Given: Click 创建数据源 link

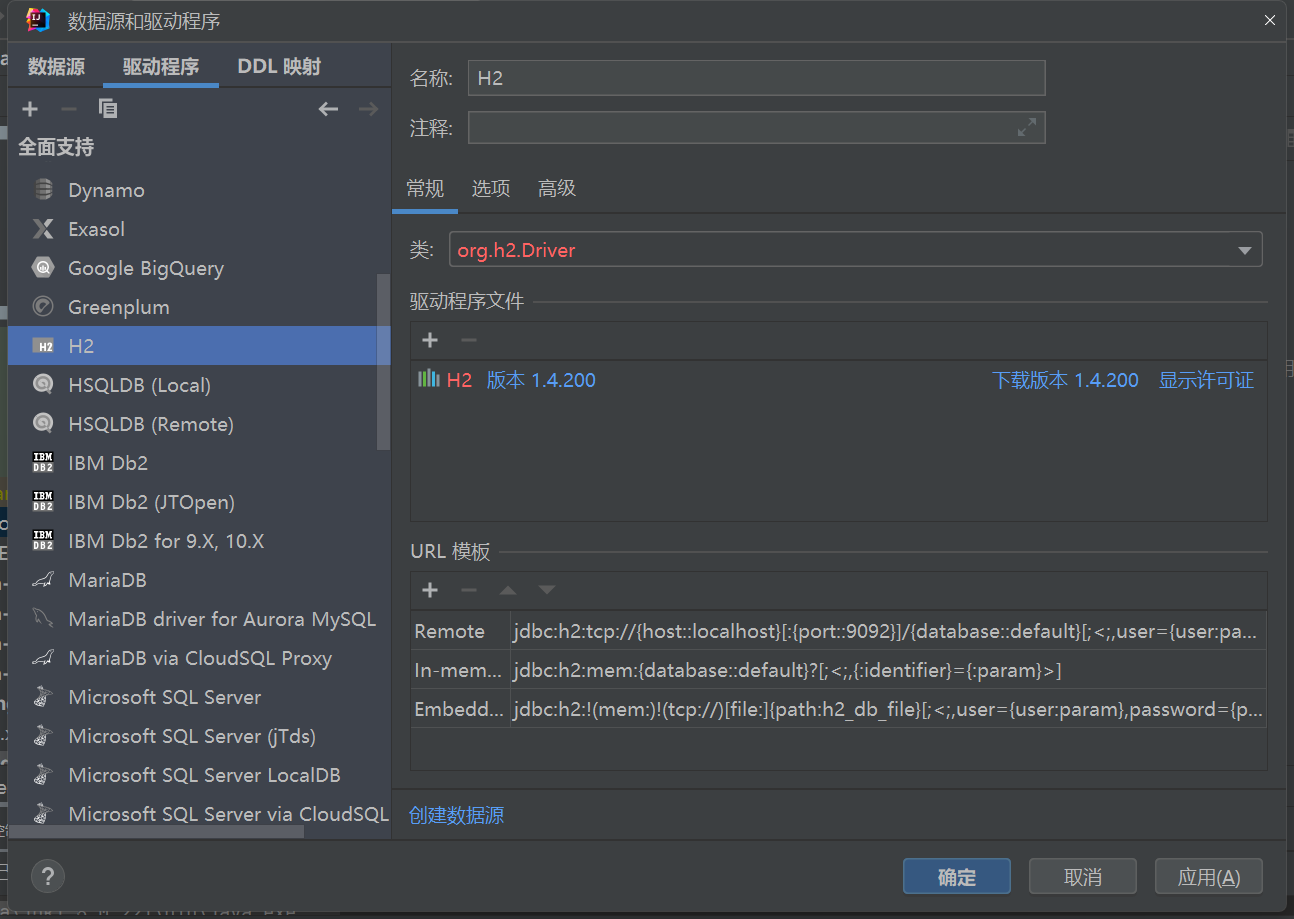Looking at the screenshot, I should 457,815.
